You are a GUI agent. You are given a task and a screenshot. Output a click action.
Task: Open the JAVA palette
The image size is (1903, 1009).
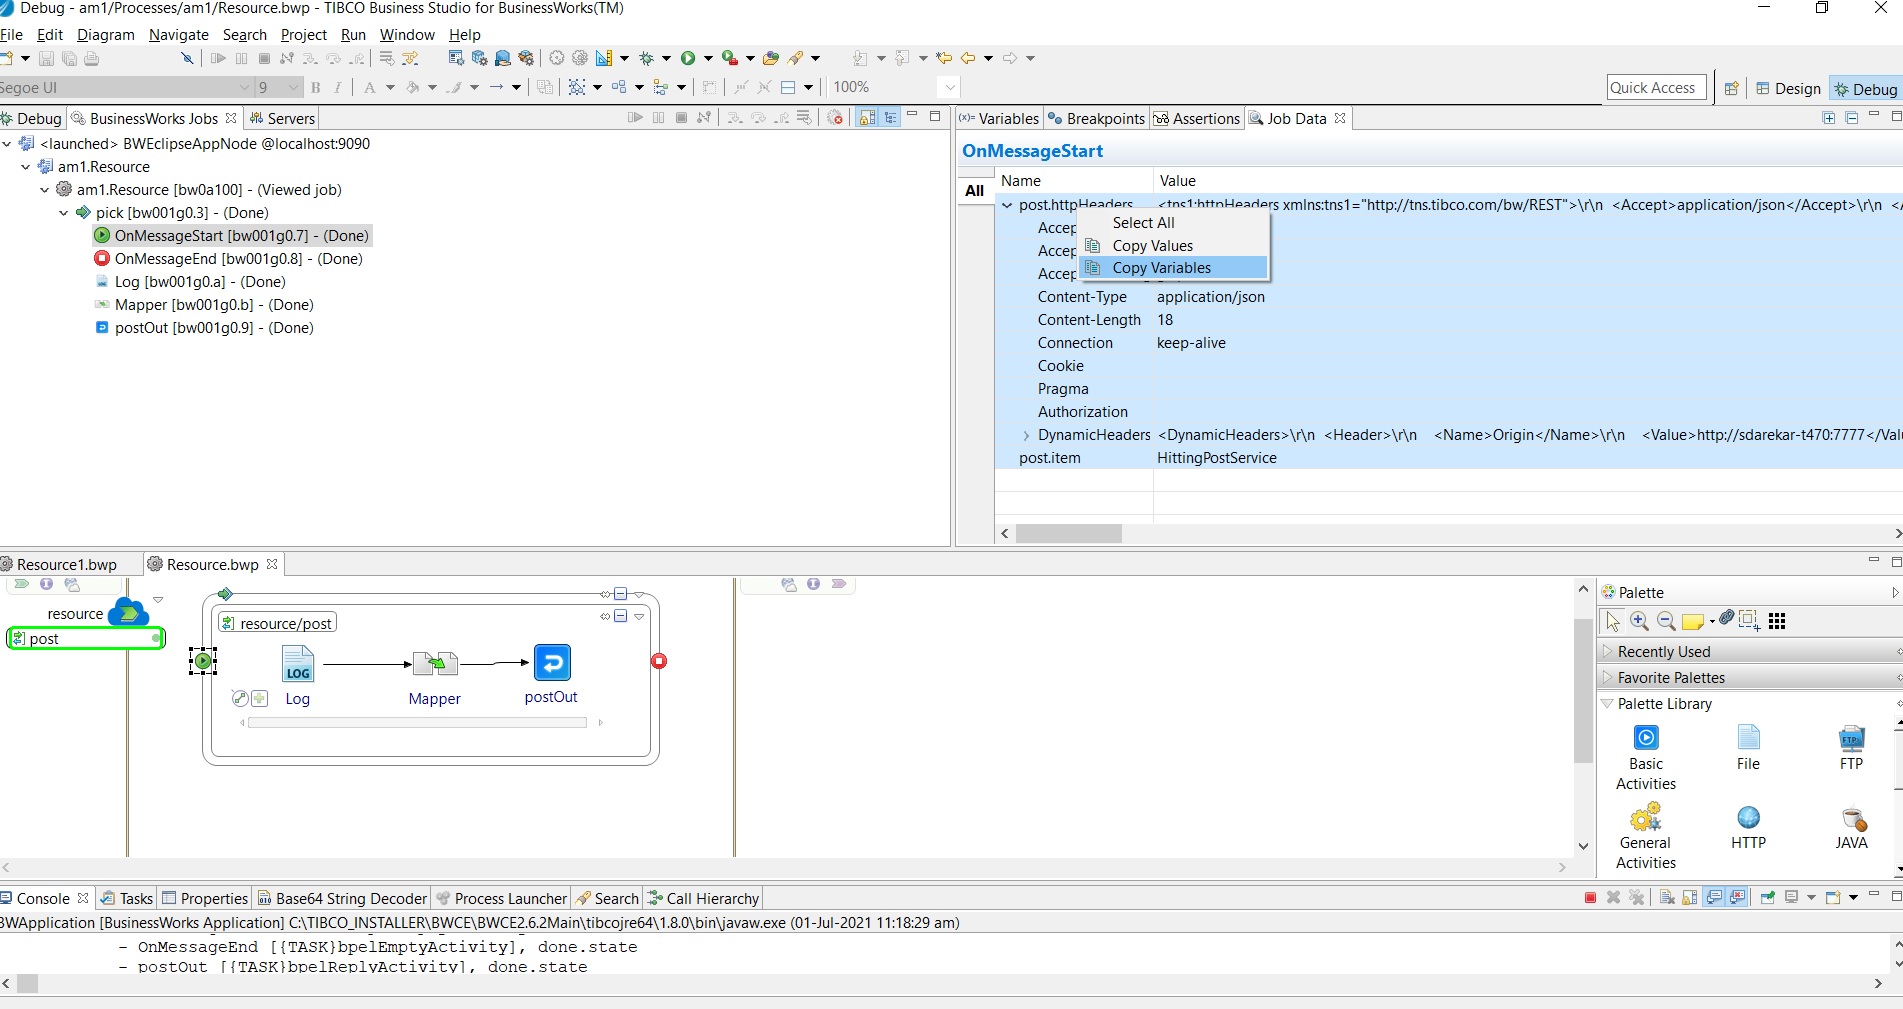(x=1852, y=828)
